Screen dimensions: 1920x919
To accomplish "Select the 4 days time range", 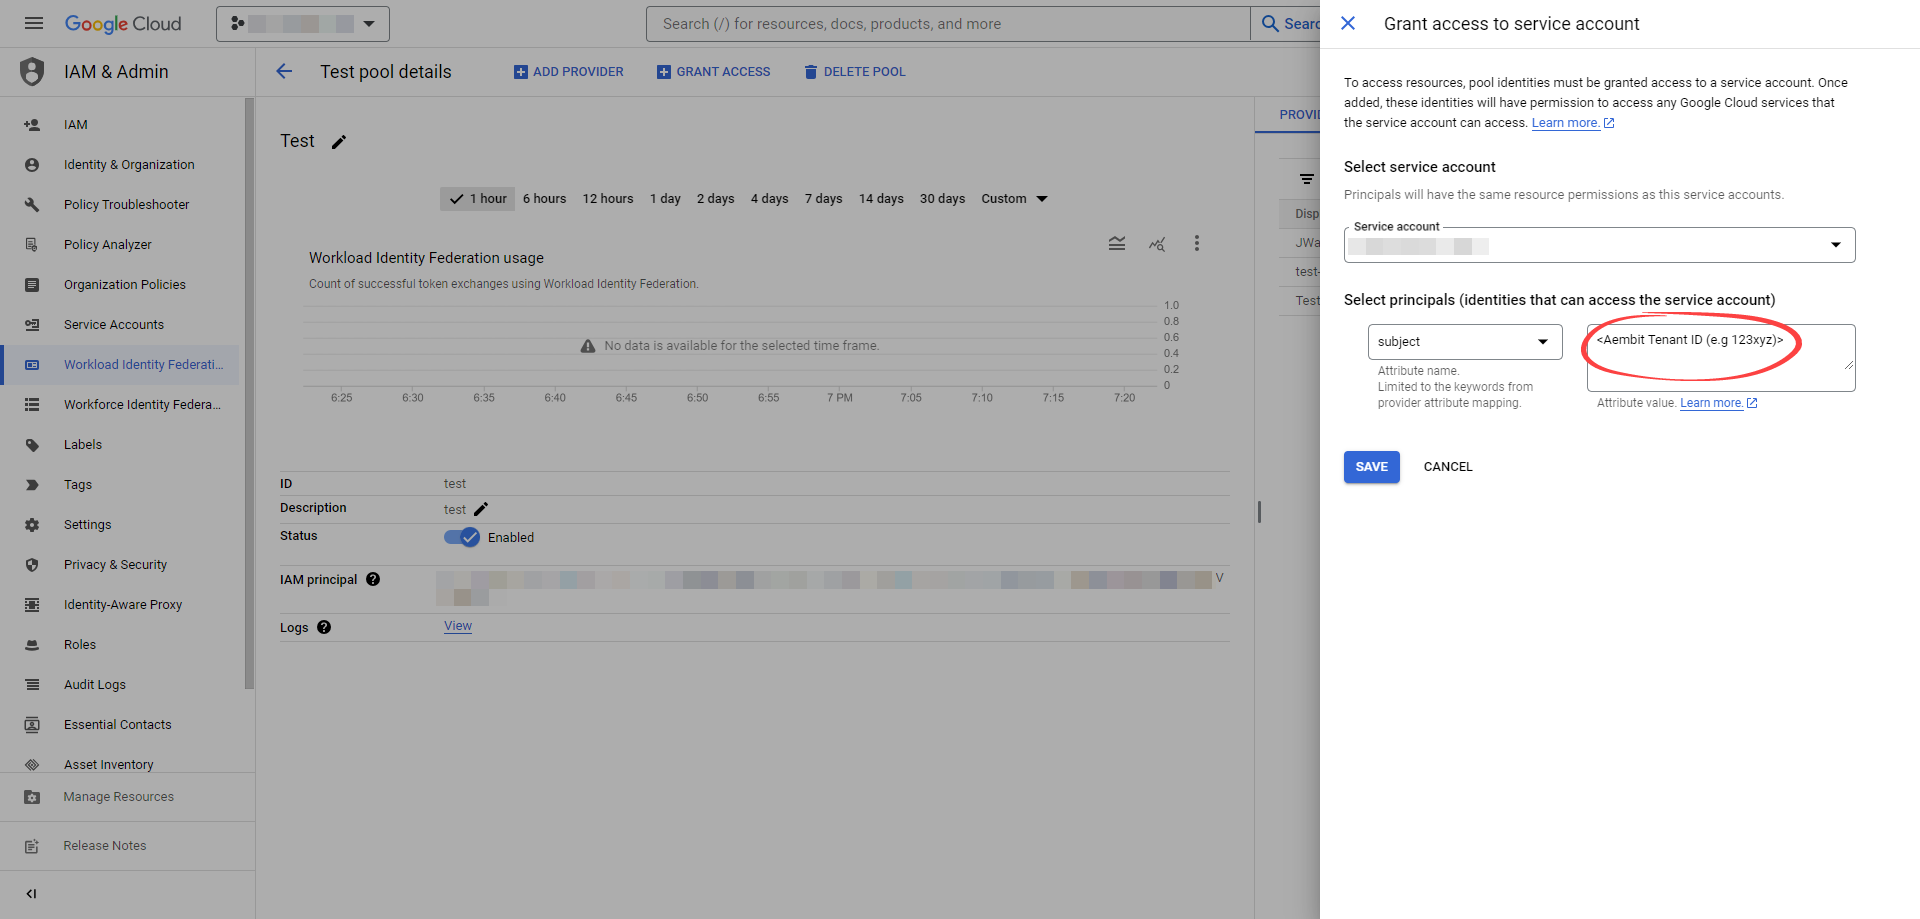I will pyautogui.click(x=769, y=199).
